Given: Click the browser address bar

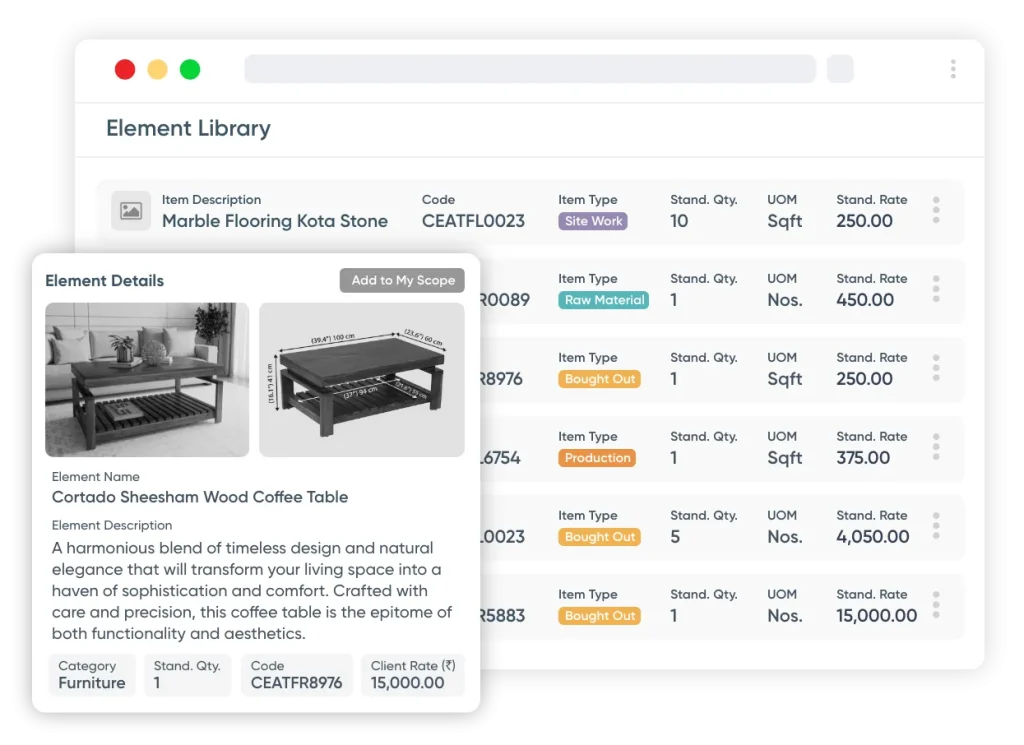Looking at the screenshot, I should click(x=530, y=69).
